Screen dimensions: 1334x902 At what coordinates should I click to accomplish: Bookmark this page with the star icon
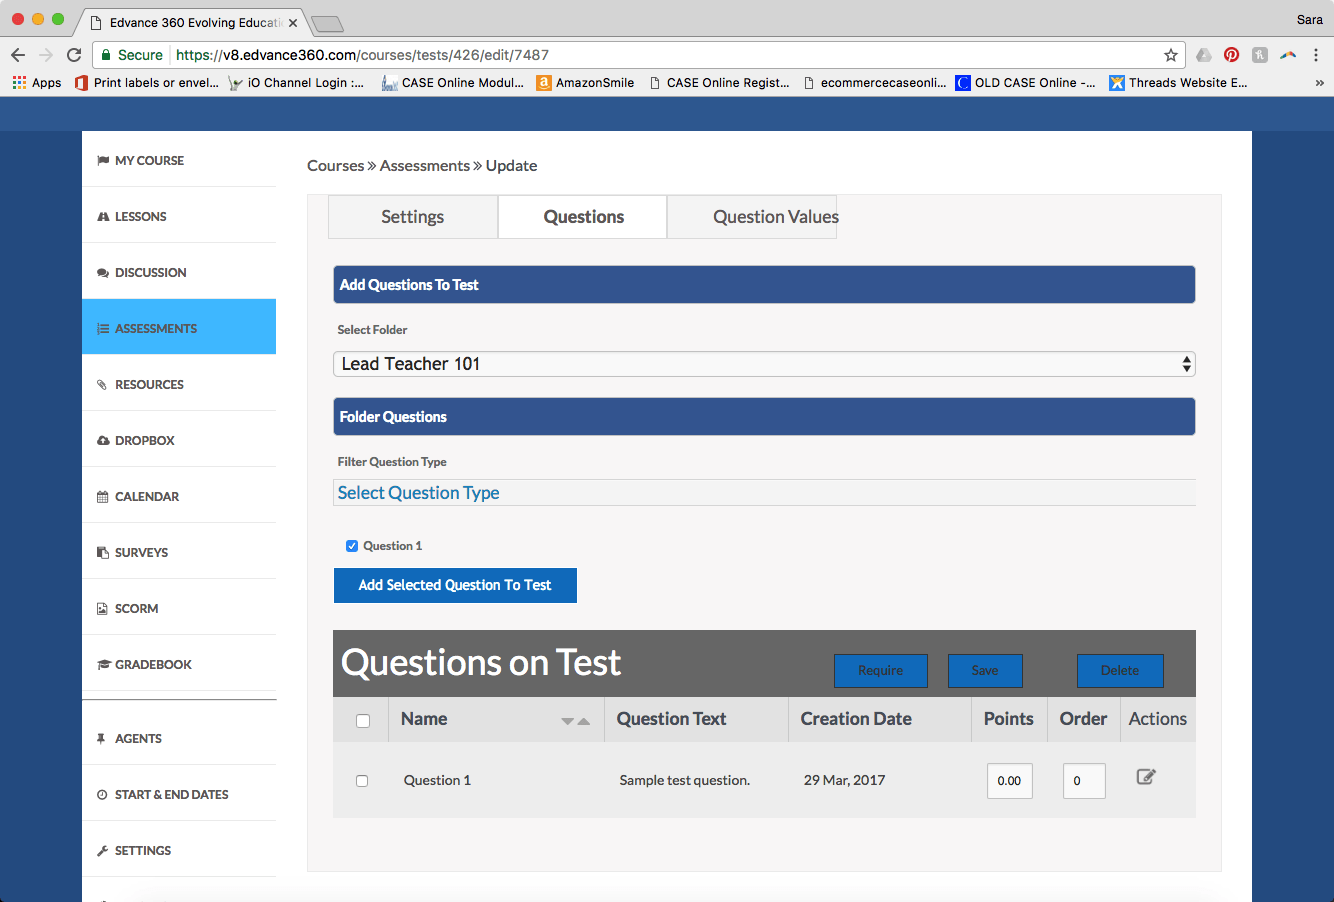pos(1171,55)
